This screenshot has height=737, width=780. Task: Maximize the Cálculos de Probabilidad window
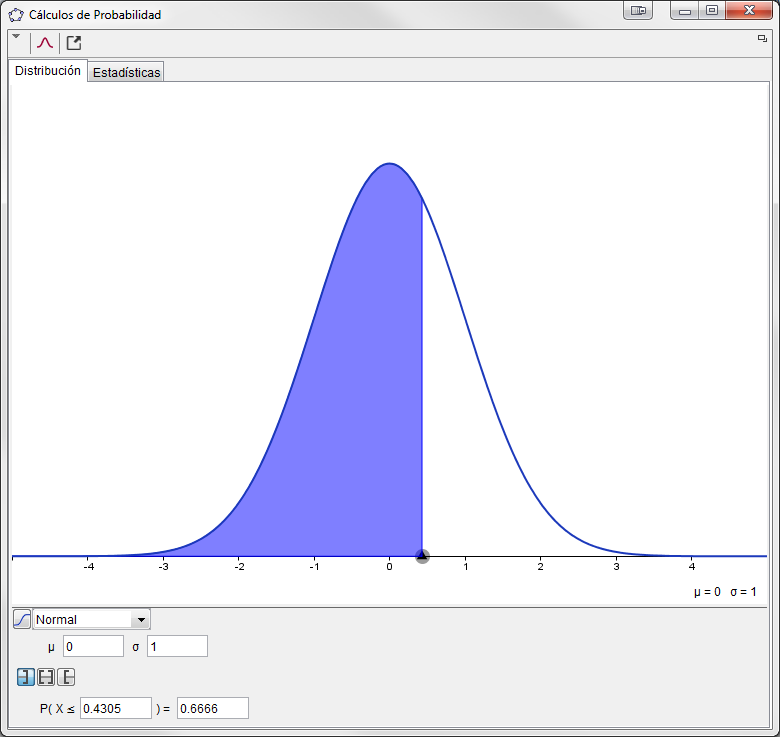click(711, 11)
